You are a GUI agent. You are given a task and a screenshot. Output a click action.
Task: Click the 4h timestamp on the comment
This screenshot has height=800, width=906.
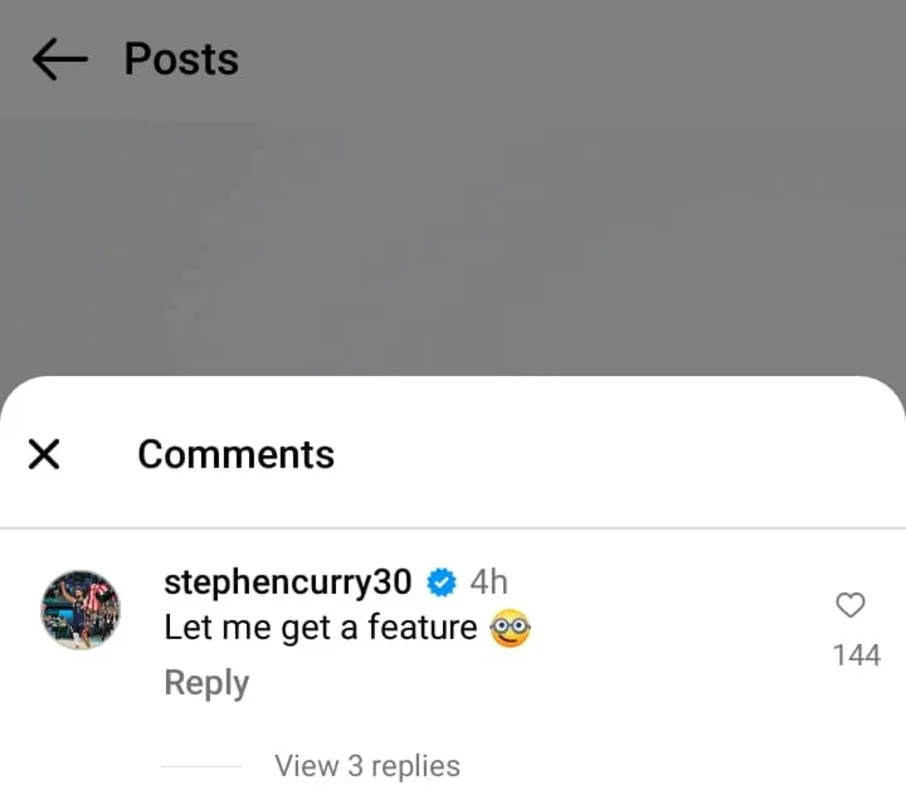[488, 581]
